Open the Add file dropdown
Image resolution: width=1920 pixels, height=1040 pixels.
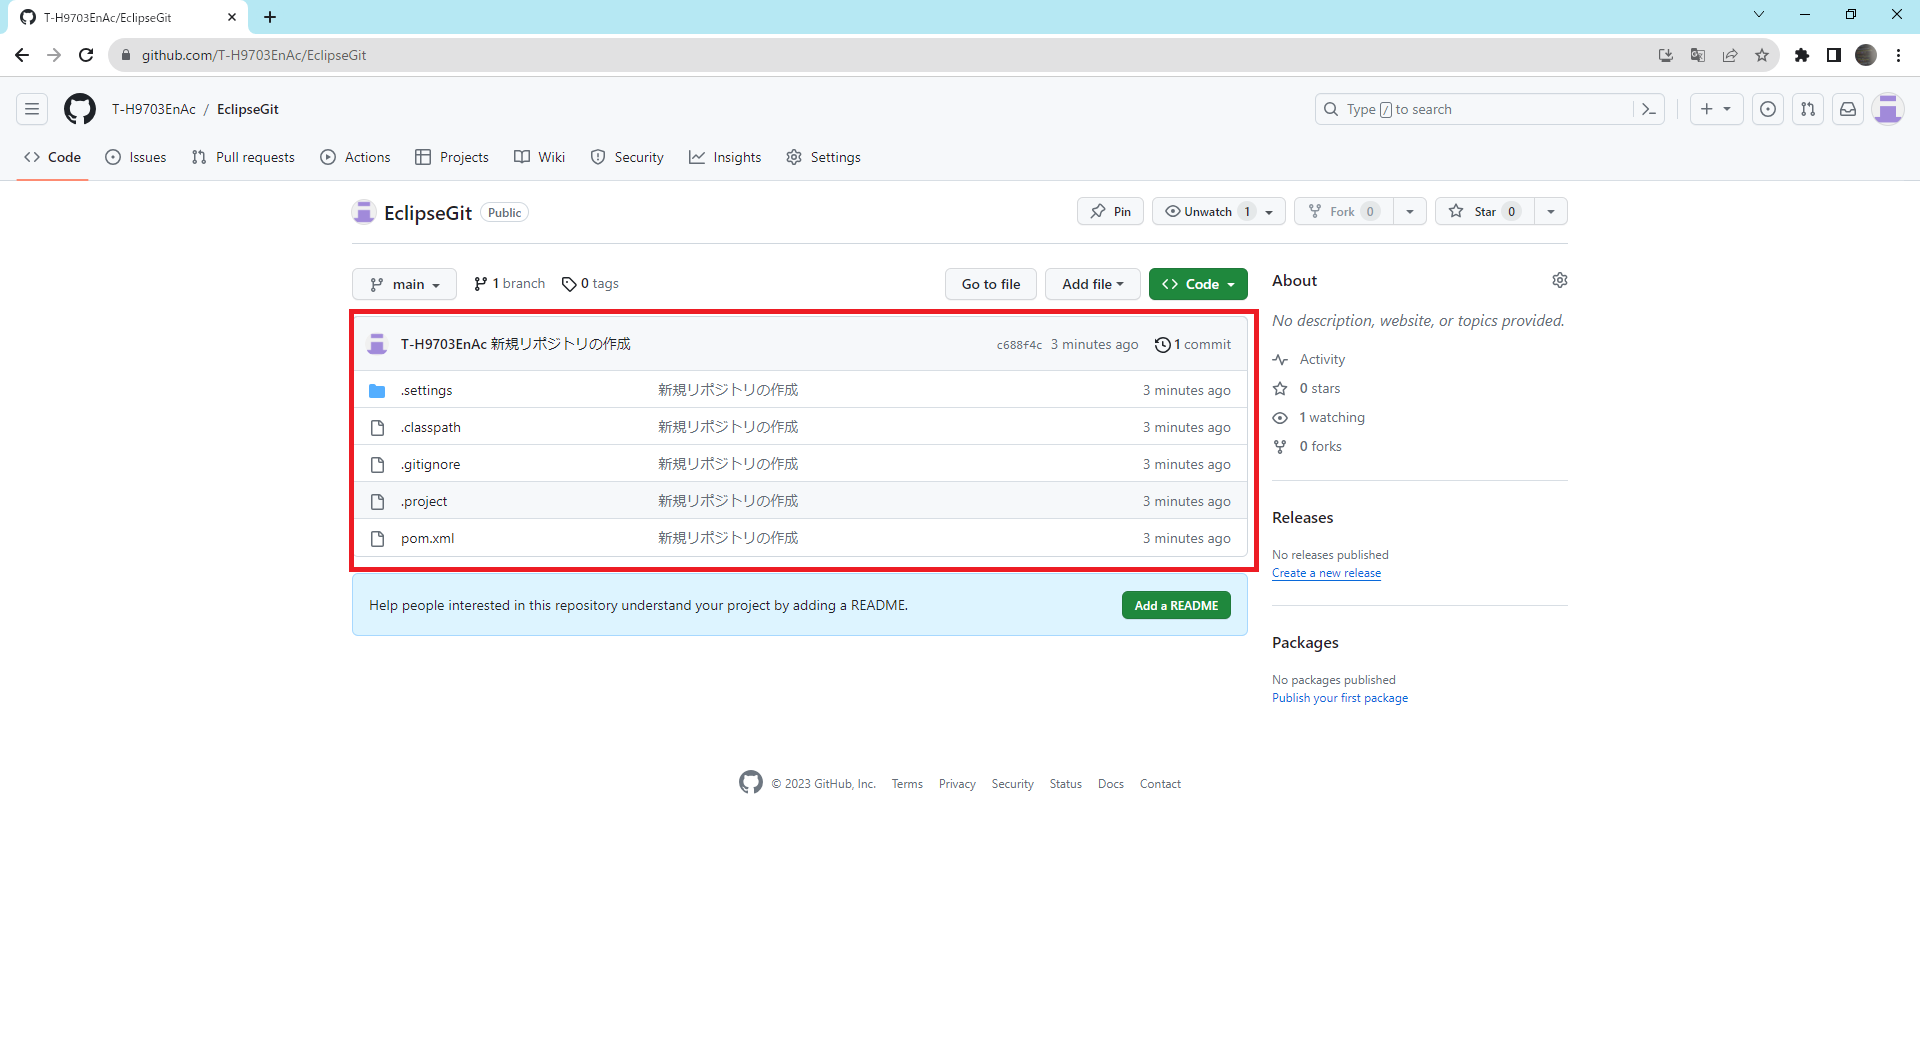coord(1093,284)
